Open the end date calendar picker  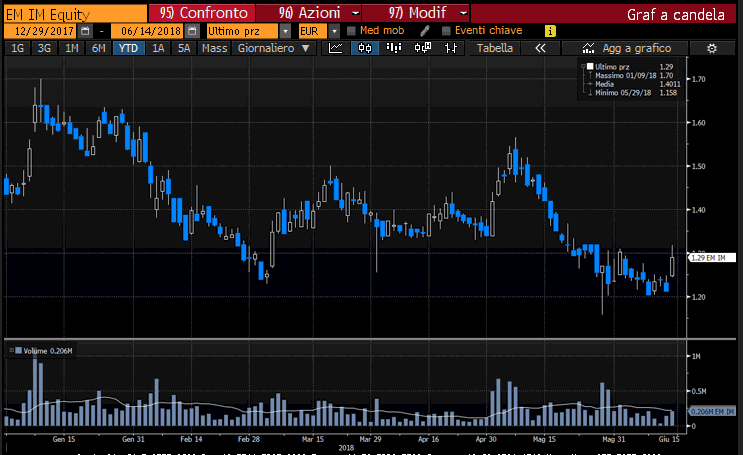tap(192, 31)
